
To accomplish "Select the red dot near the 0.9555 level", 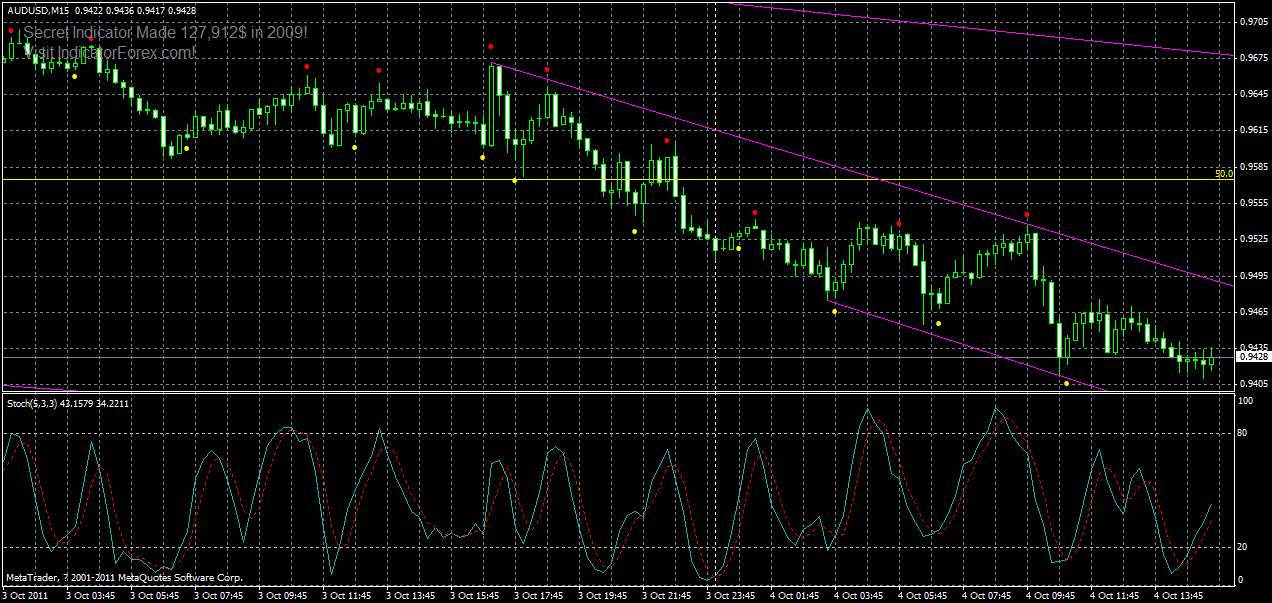I will (754, 212).
